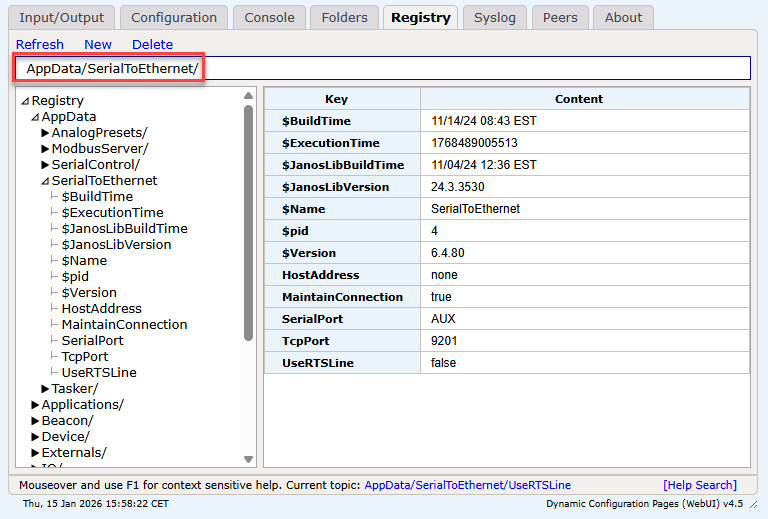768x519 pixels.
Task: Click New to create a registry key
Action: click(x=98, y=44)
